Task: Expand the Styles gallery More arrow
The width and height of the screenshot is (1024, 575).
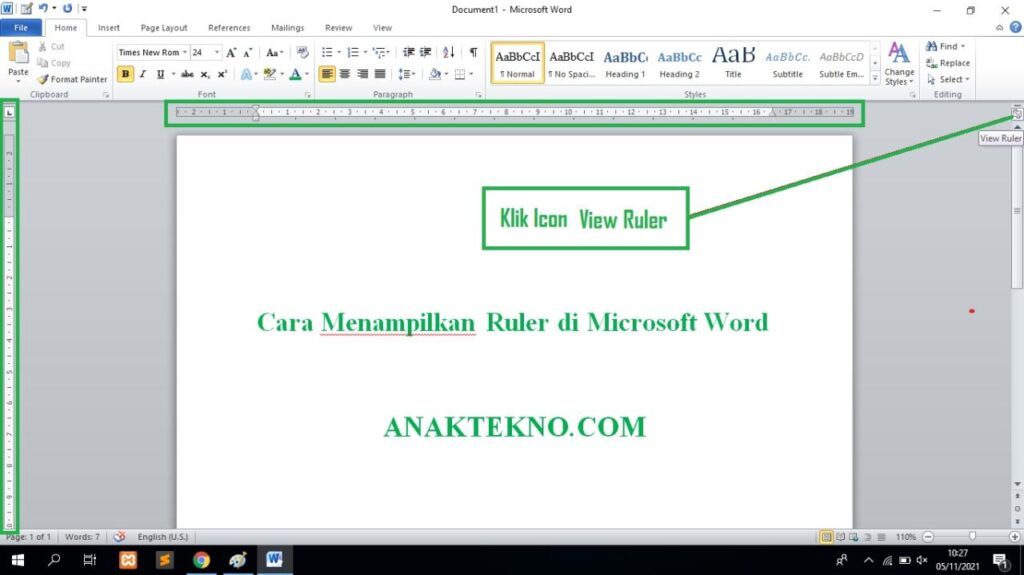Action: point(875,78)
